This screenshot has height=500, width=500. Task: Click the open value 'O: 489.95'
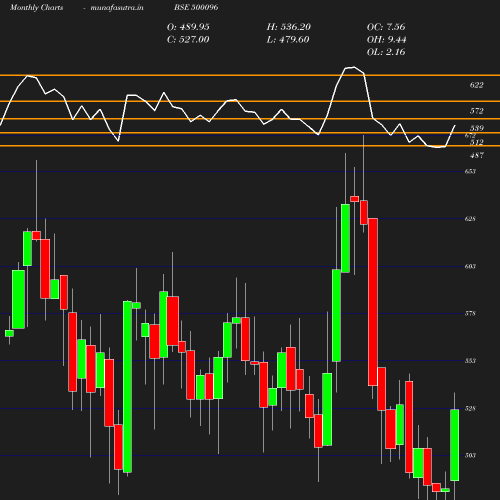[188, 27]
